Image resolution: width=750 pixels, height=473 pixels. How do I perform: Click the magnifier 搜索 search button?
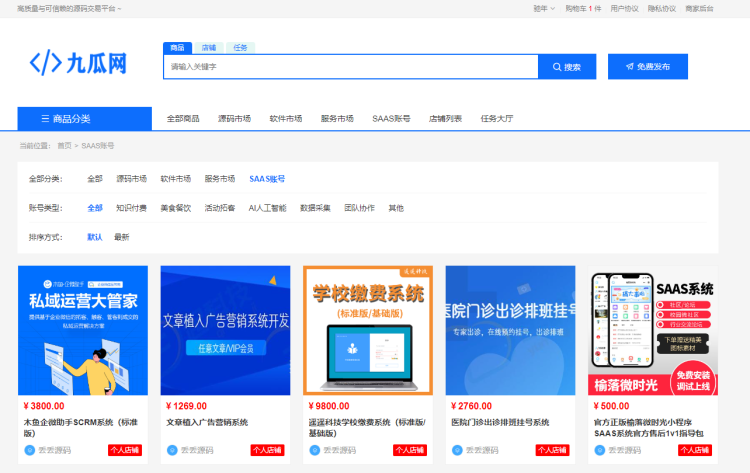(x=566, y=67)
